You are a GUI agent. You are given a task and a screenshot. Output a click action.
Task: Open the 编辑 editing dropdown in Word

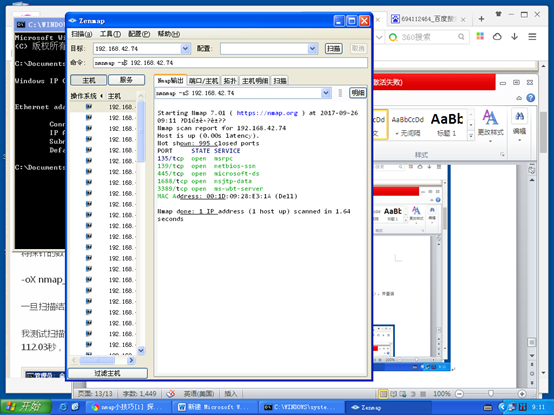519,125
